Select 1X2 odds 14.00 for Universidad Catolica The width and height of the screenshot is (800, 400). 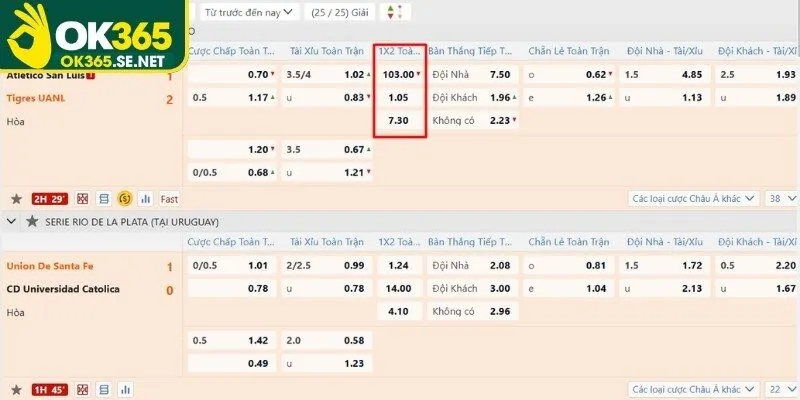[x=400, y=288]
